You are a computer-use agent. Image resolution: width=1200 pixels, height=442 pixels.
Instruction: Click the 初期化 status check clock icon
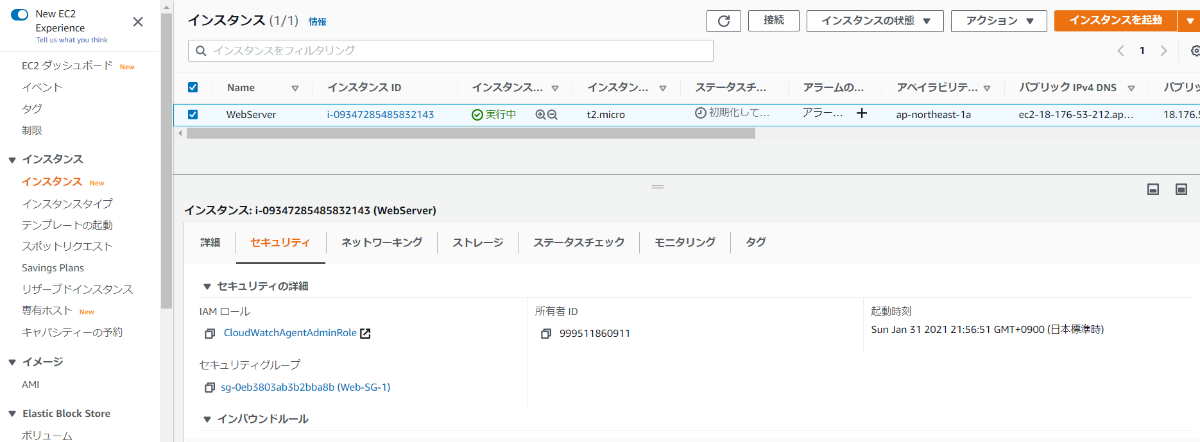tap(701, 113)
